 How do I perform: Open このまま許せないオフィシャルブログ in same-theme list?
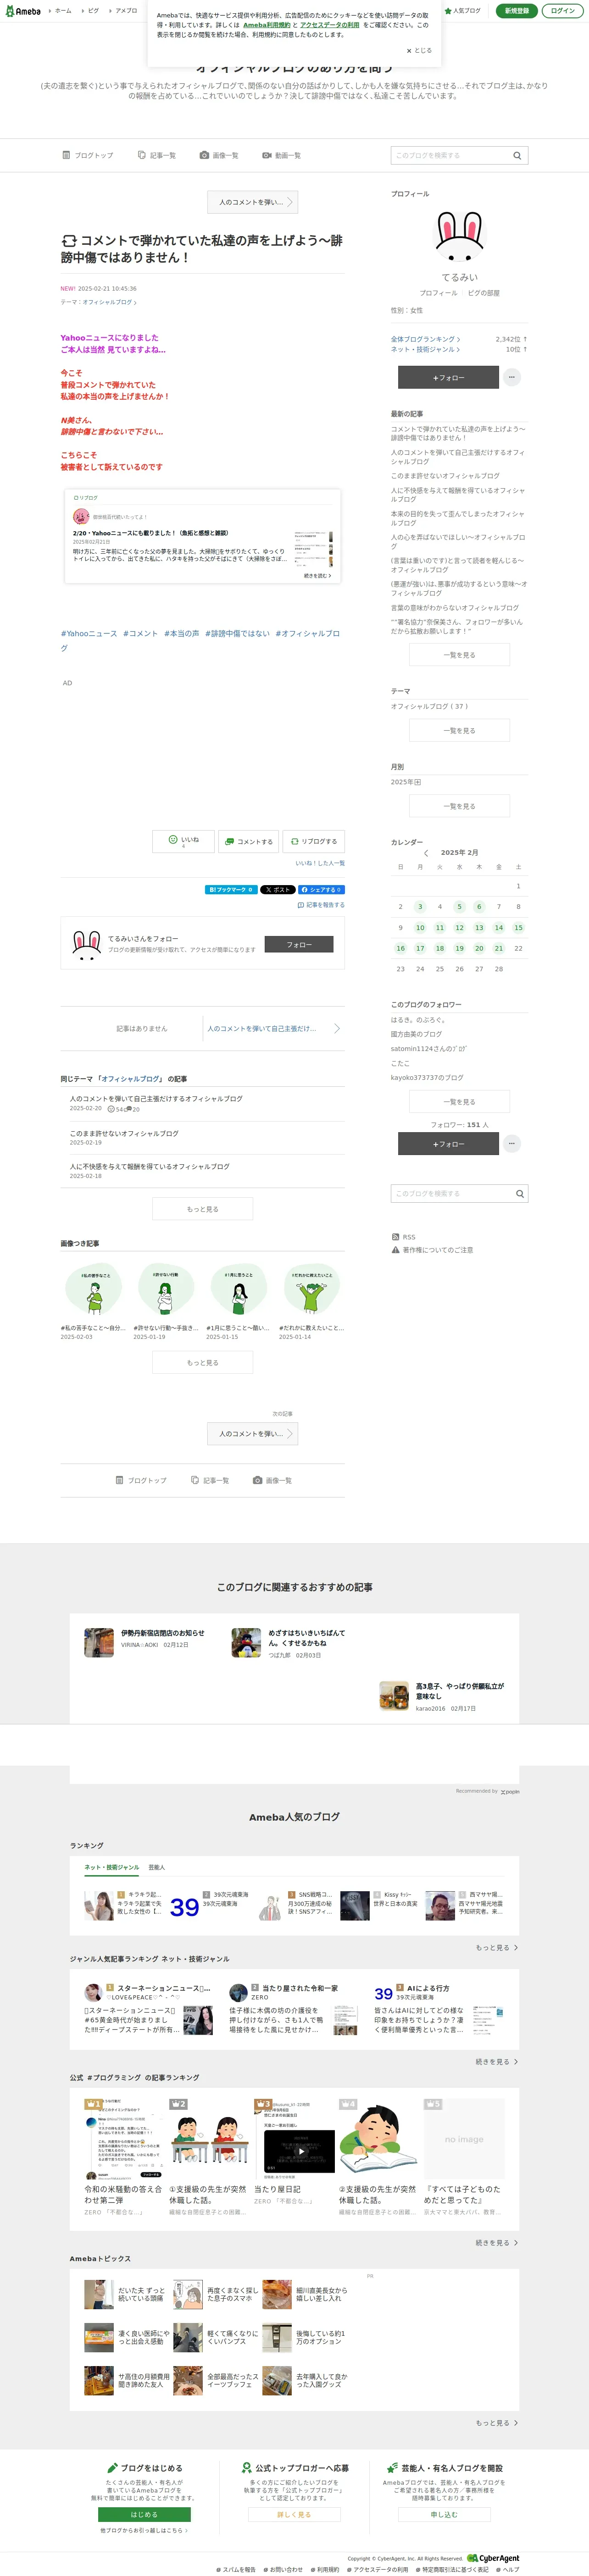tap(124, 1133)
